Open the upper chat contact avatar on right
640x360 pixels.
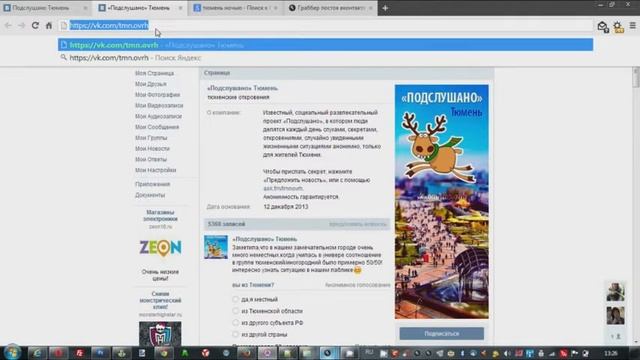615,291
